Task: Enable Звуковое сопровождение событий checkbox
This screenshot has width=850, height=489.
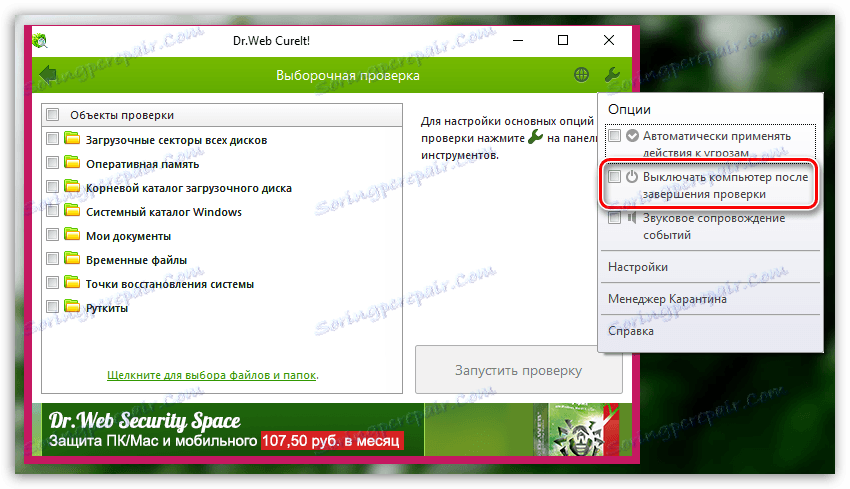Action: [x=614, y=218]
